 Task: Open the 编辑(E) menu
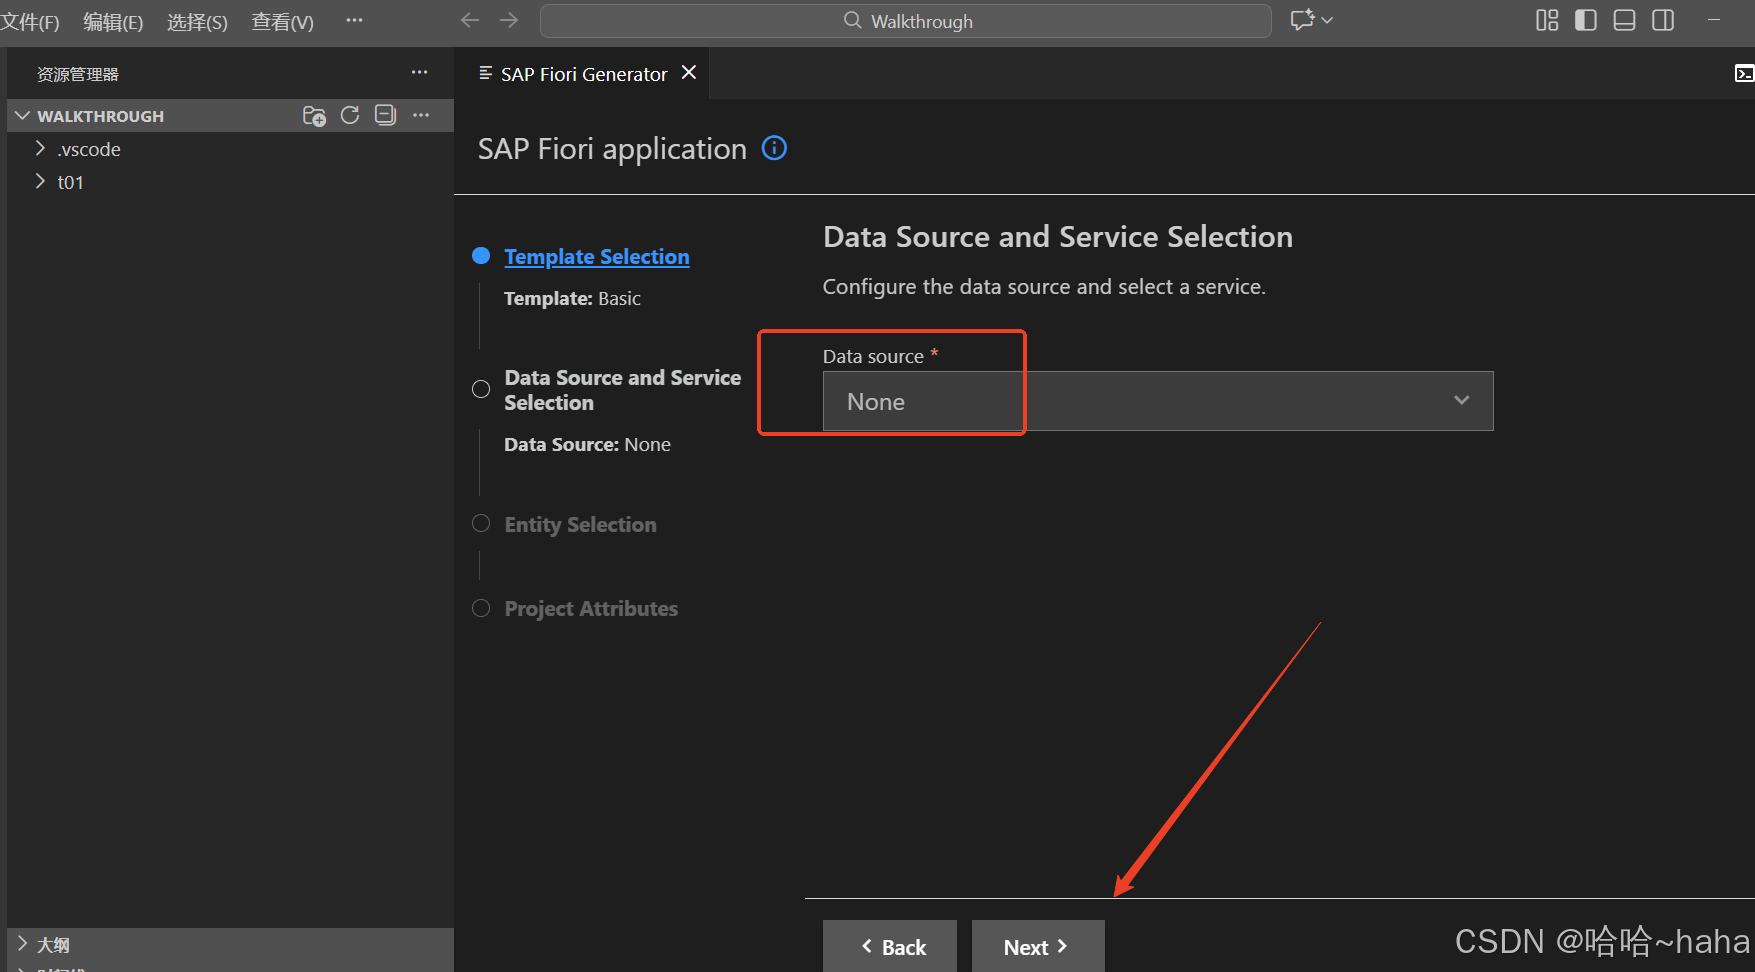113,22
